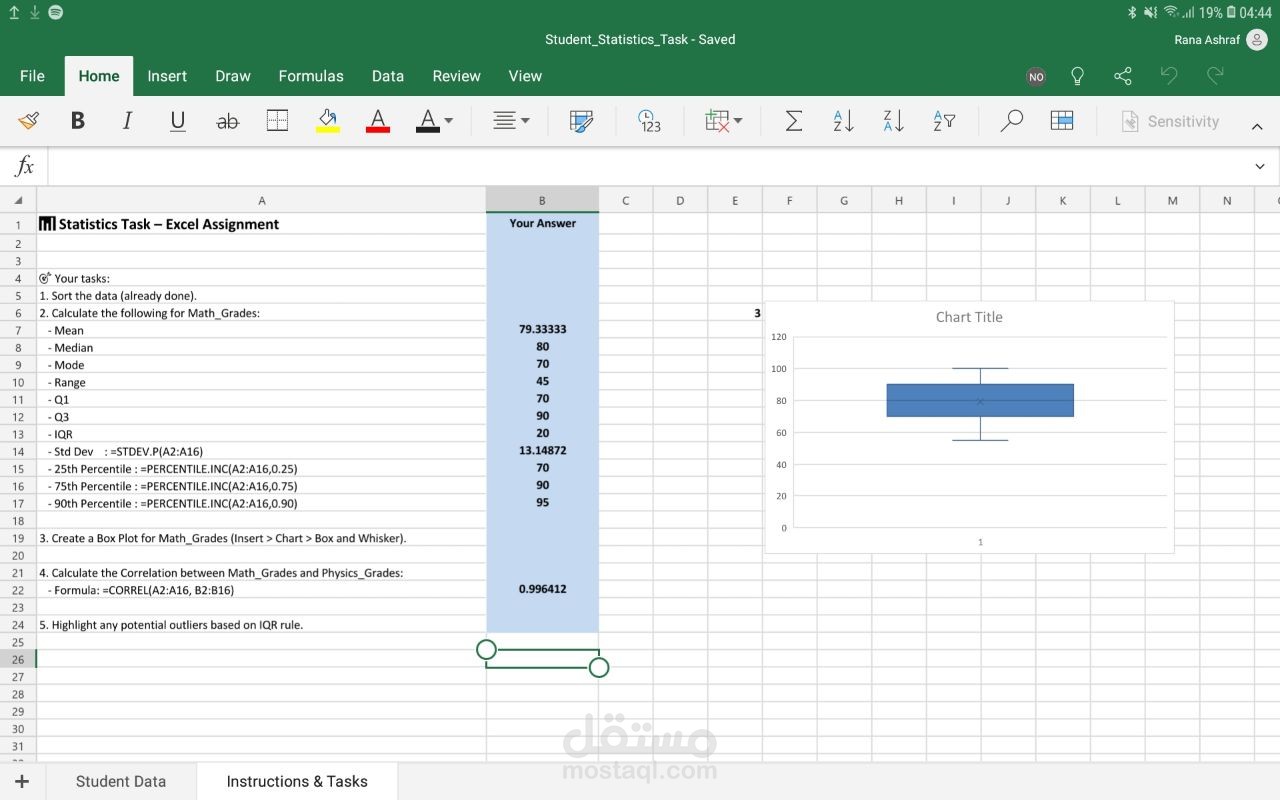Toggle Bold formatting

coord(77,121)
